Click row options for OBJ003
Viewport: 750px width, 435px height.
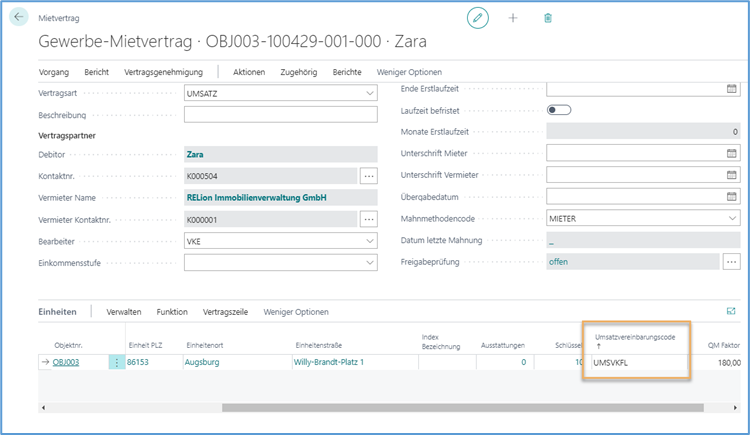point(118,362)
